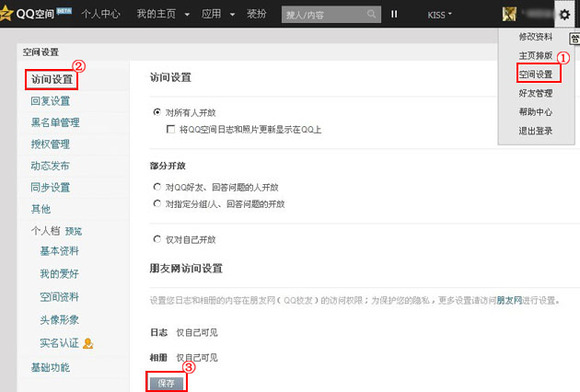Choose 退出登录 from the menu
This screenshot has height=392, width=580.
click(x=535, y=131)
